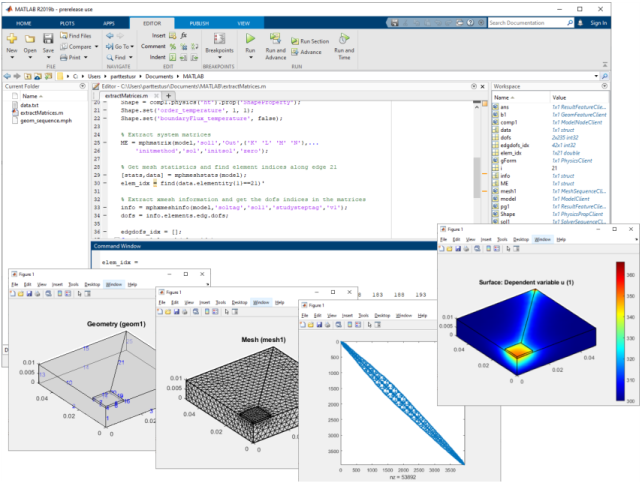
Task: Select the Documents folder in path
Action: pos(159,76)
